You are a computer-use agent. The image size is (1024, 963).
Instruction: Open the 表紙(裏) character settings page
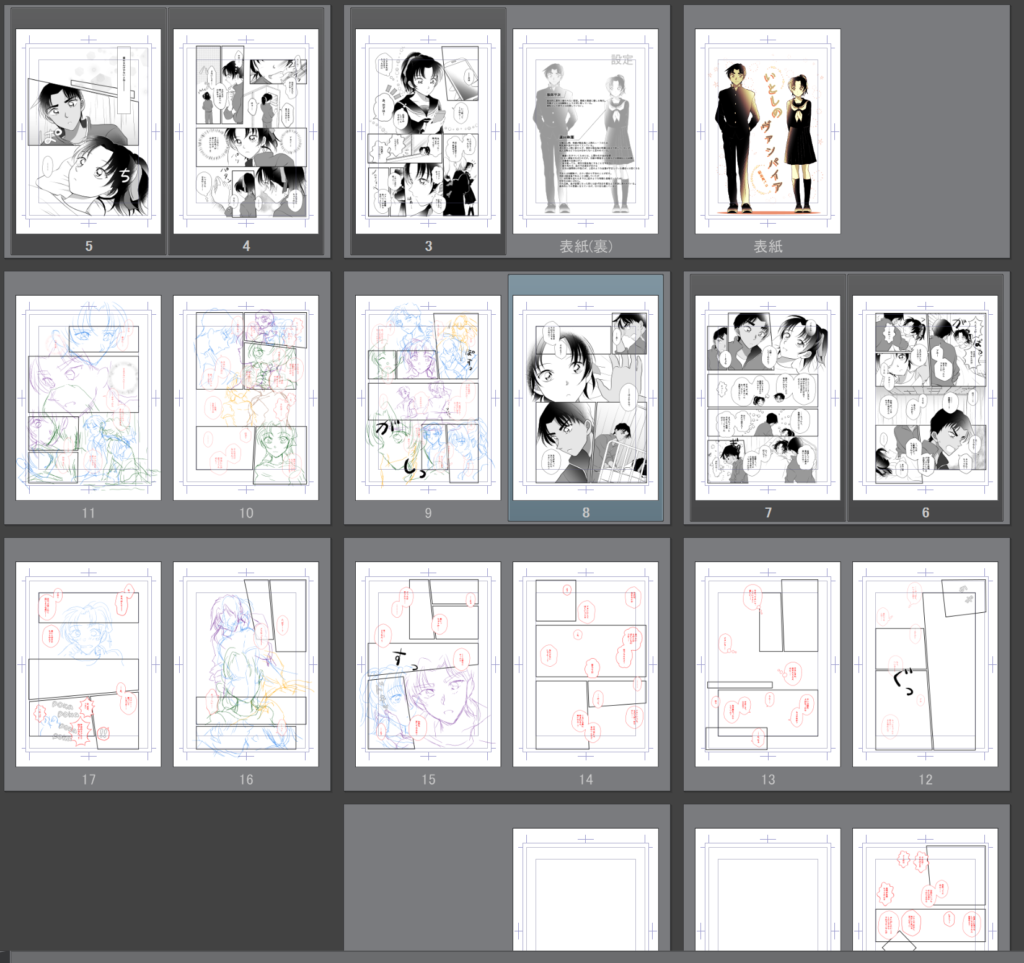click(x=585, y=131)
